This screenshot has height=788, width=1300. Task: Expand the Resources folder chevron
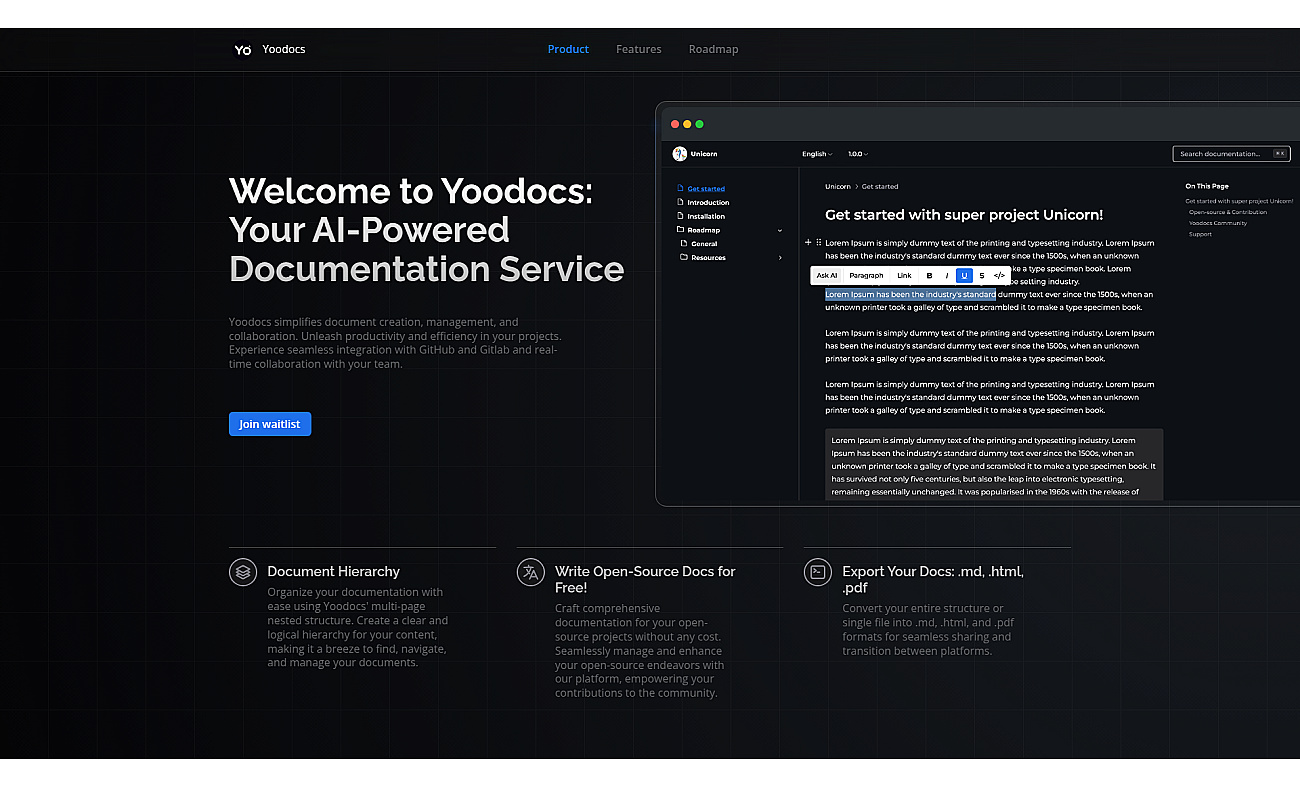pos(780,258)
